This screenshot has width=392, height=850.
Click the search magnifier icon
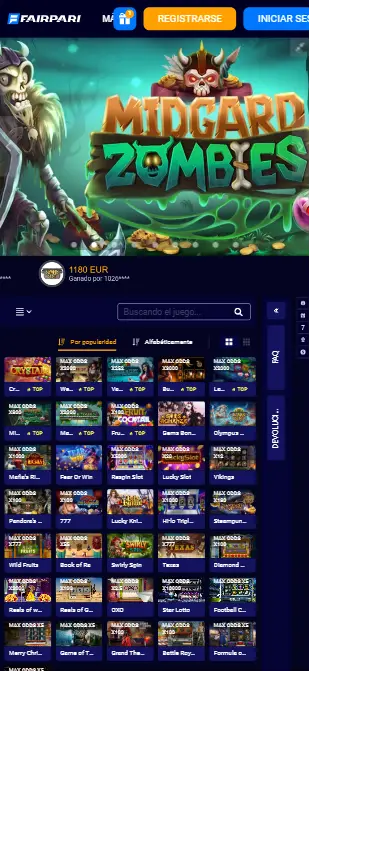[x=238, y=312]
